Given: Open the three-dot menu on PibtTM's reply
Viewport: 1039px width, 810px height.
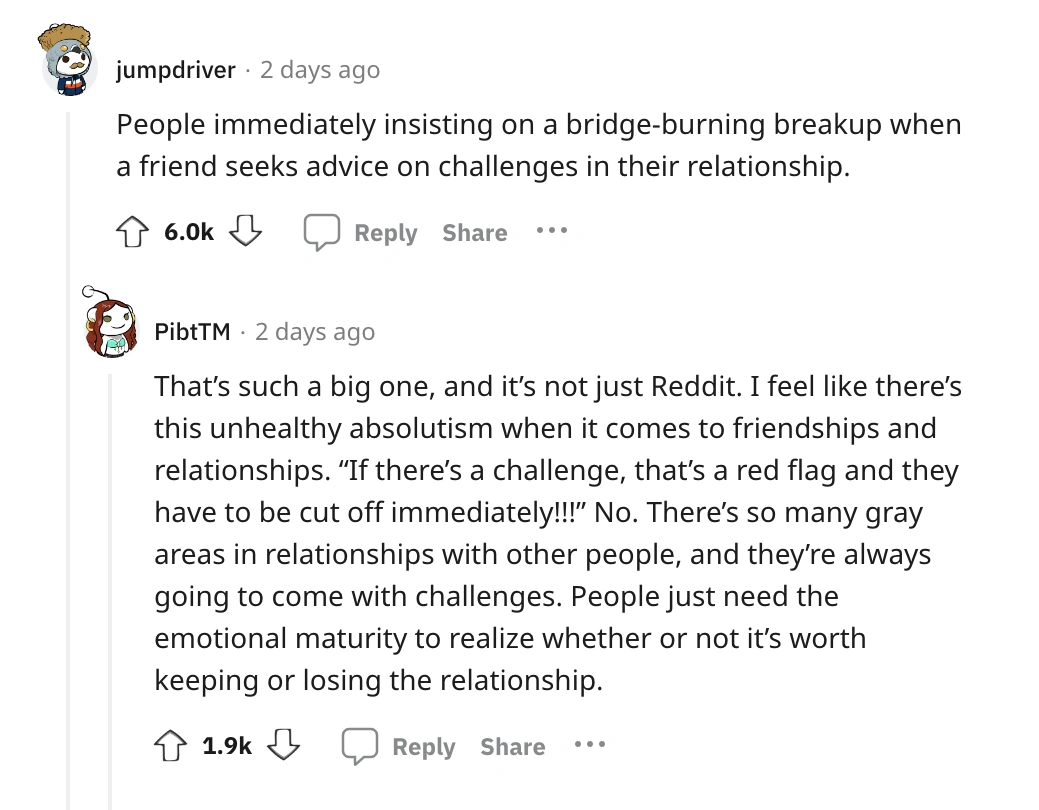Looking at the screenshot, I should point(588,744).
